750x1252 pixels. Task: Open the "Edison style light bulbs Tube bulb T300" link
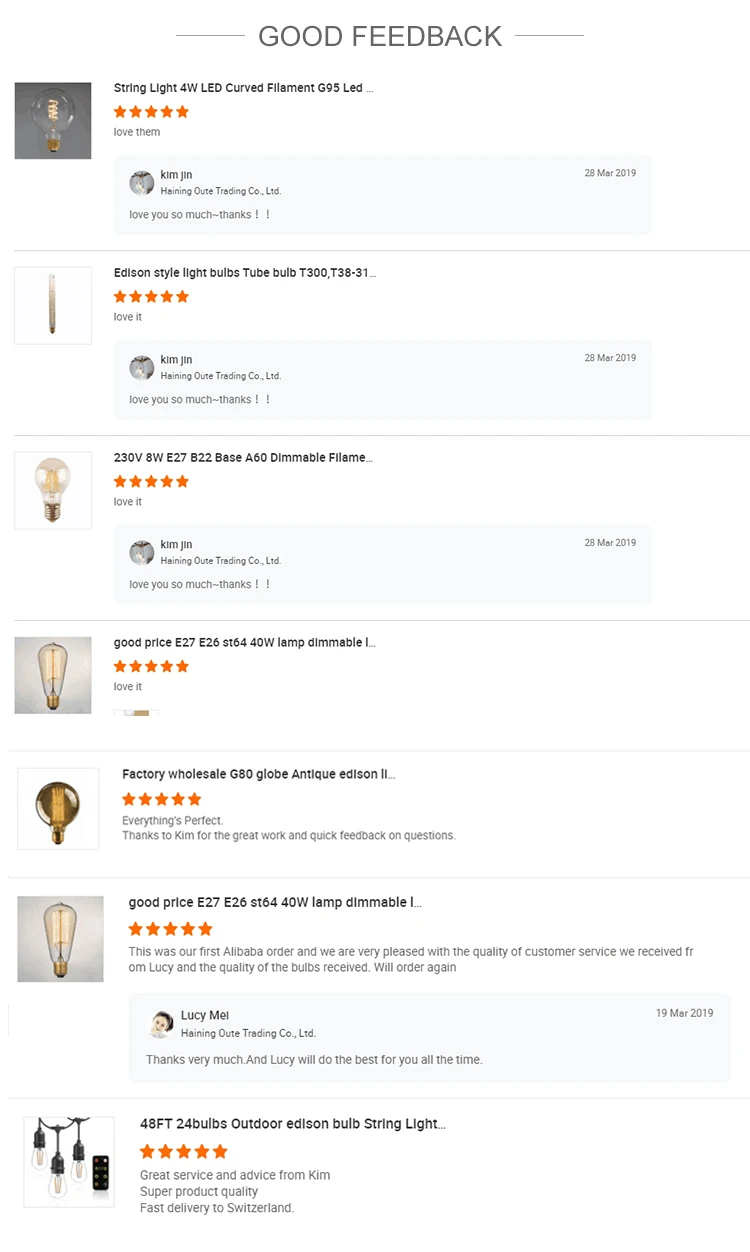[245, 273]
